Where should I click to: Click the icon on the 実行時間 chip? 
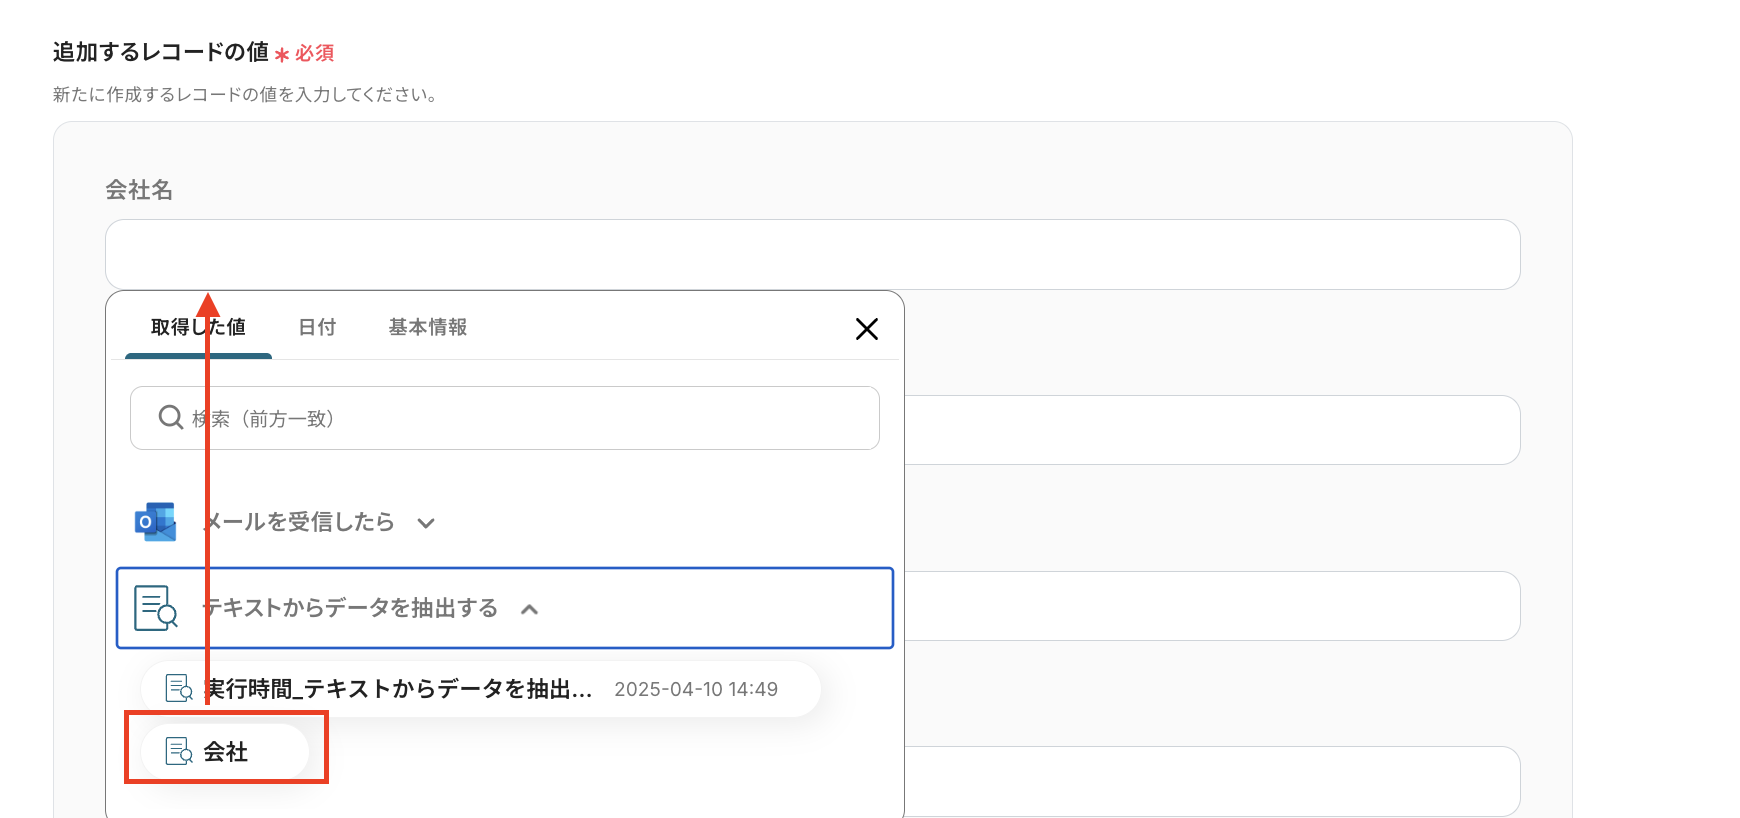pyautogui.click(x=179, y=689)
